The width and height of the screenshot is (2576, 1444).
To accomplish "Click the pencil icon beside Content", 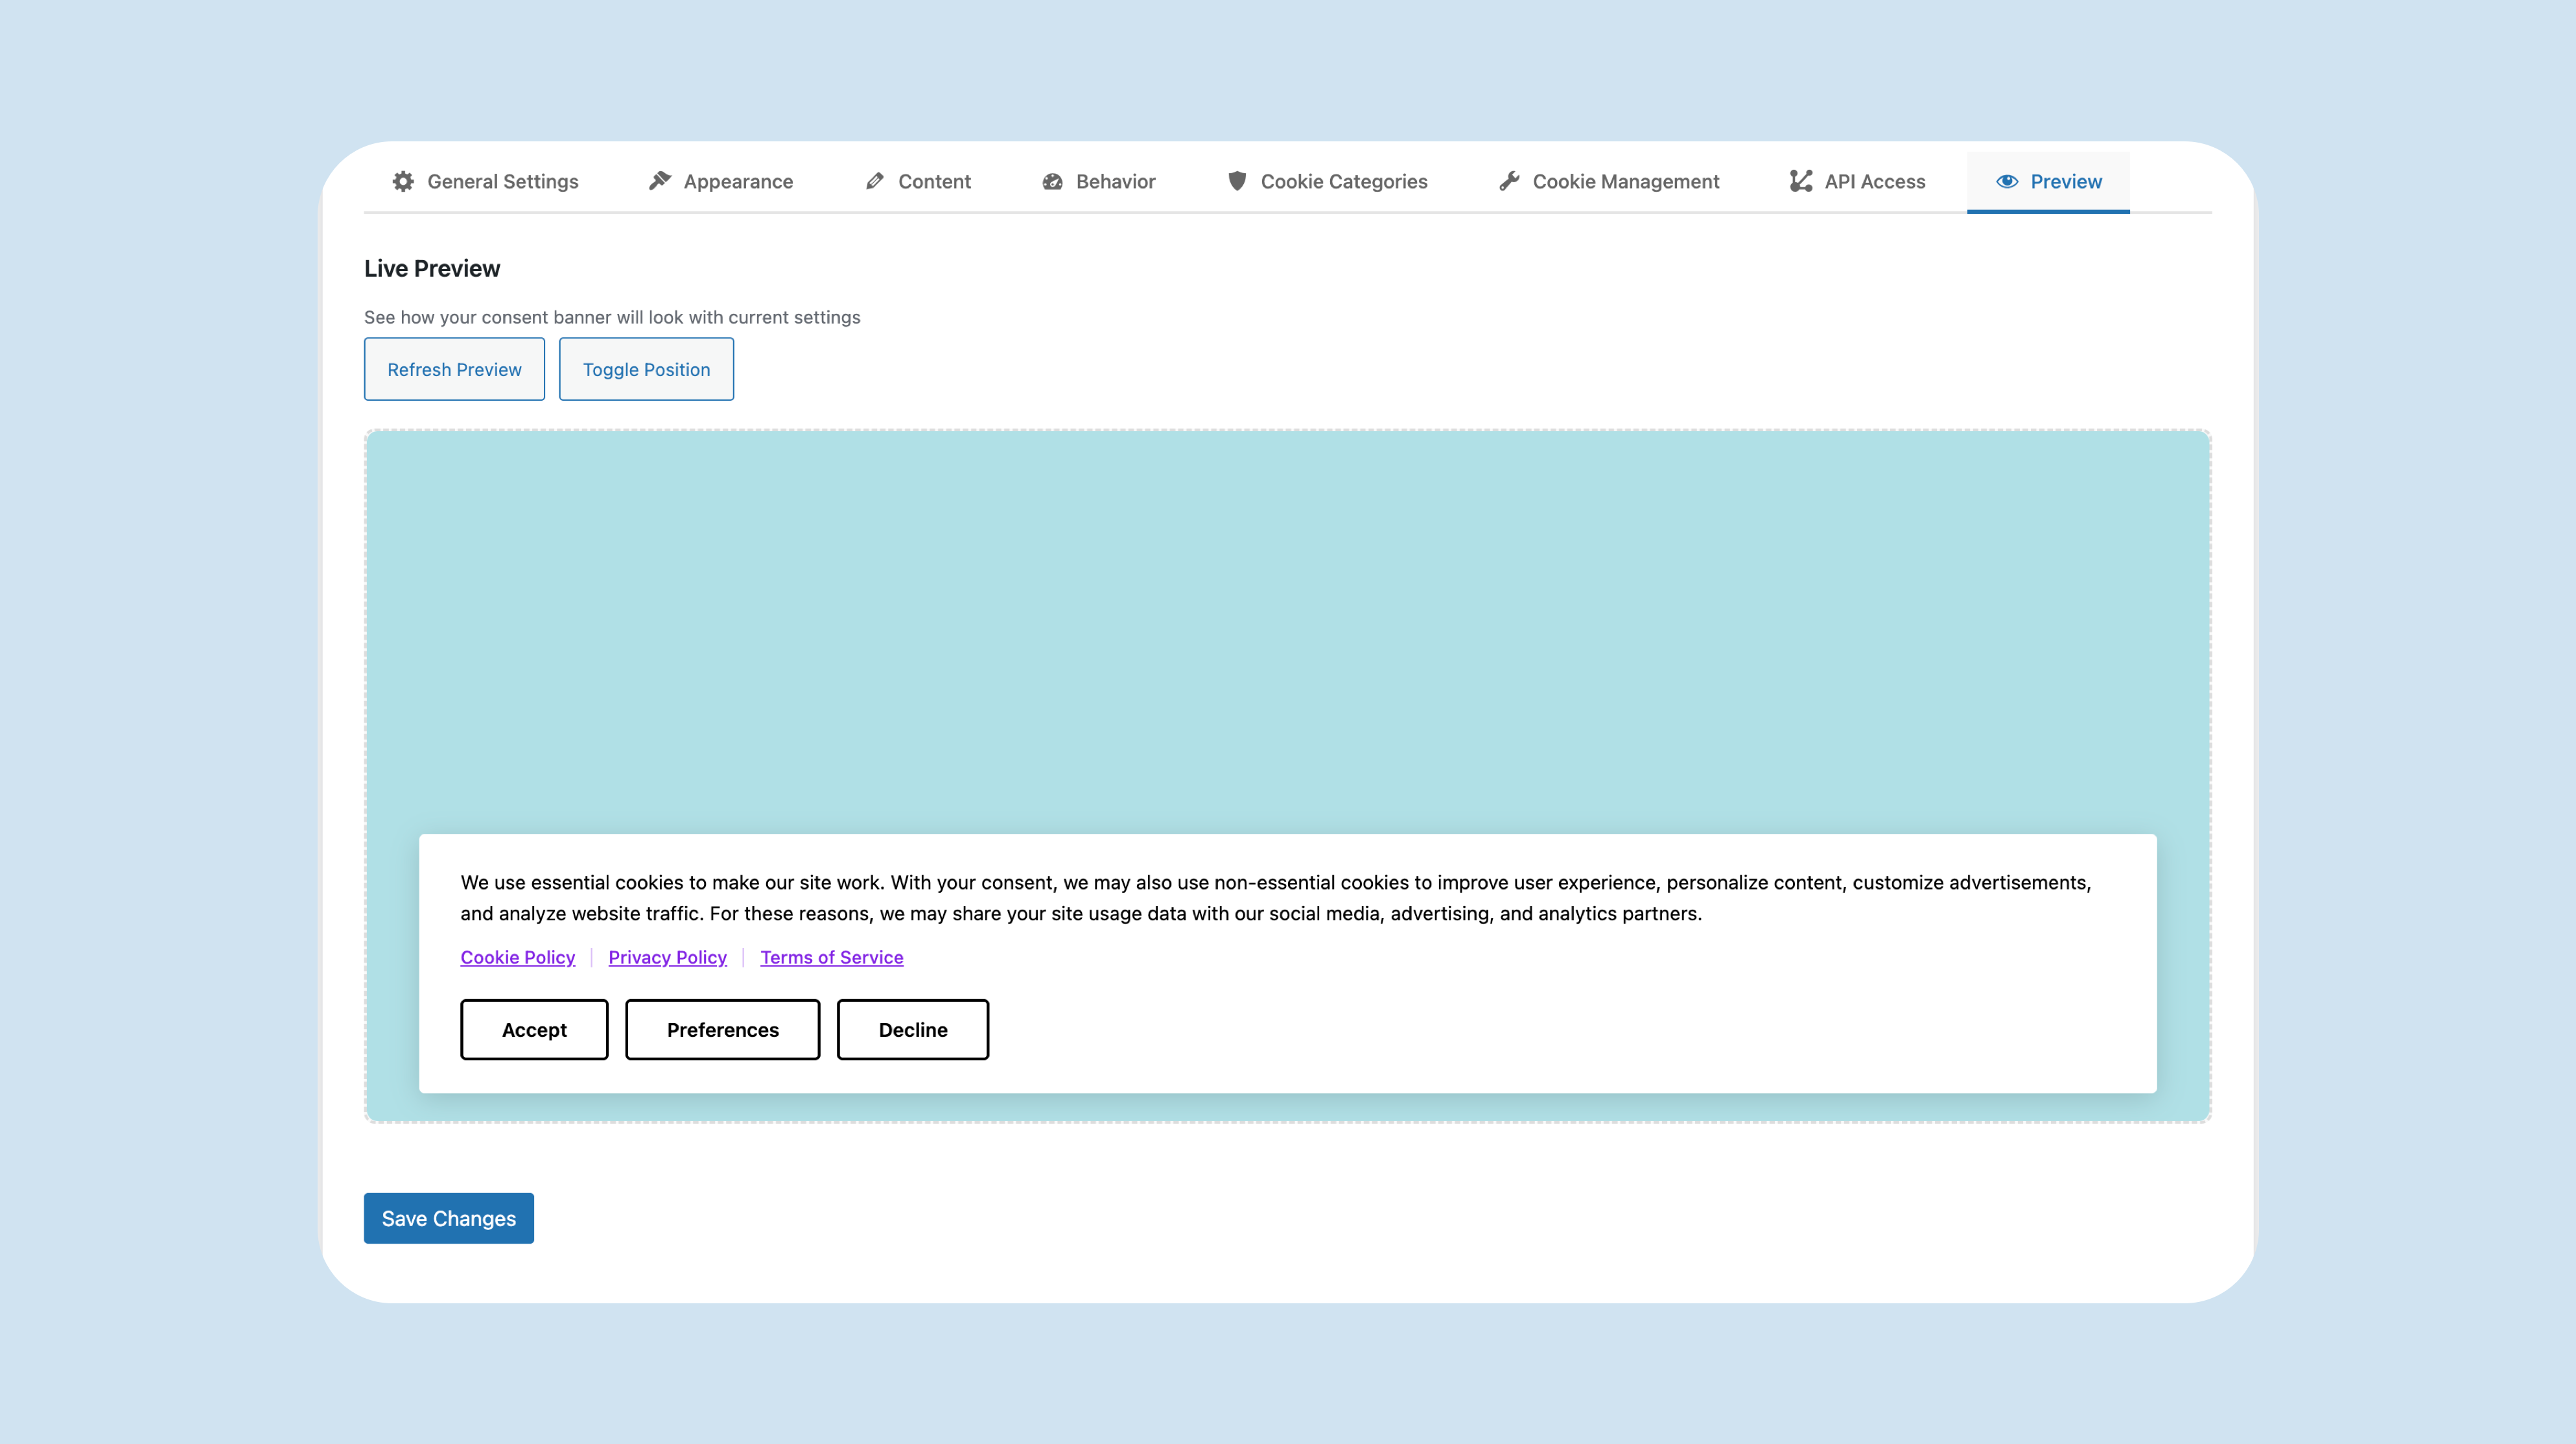I will 875,181.
